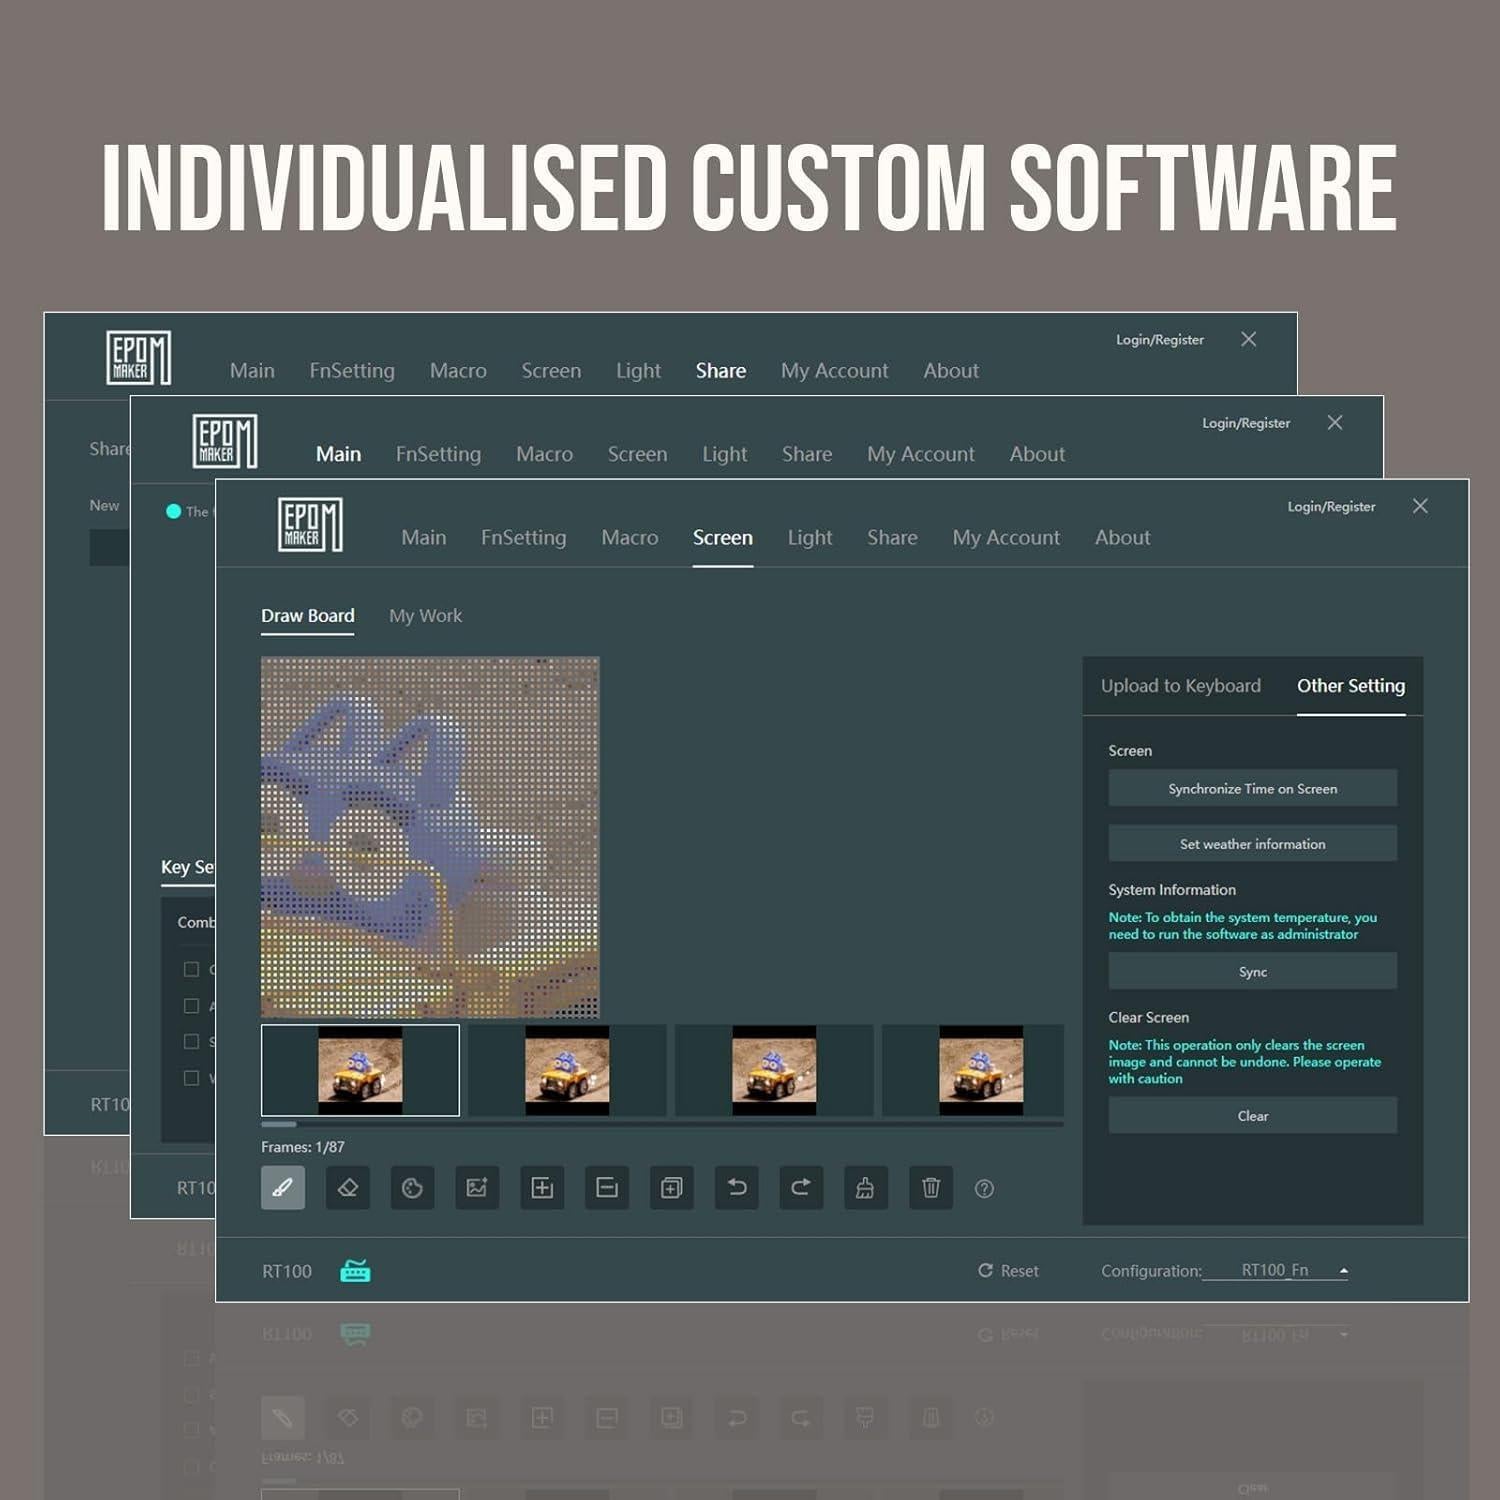Select the second frame thumbnail
Image resolution: width=1500 pixels, height=1500 pixels.
point(567,1070)
